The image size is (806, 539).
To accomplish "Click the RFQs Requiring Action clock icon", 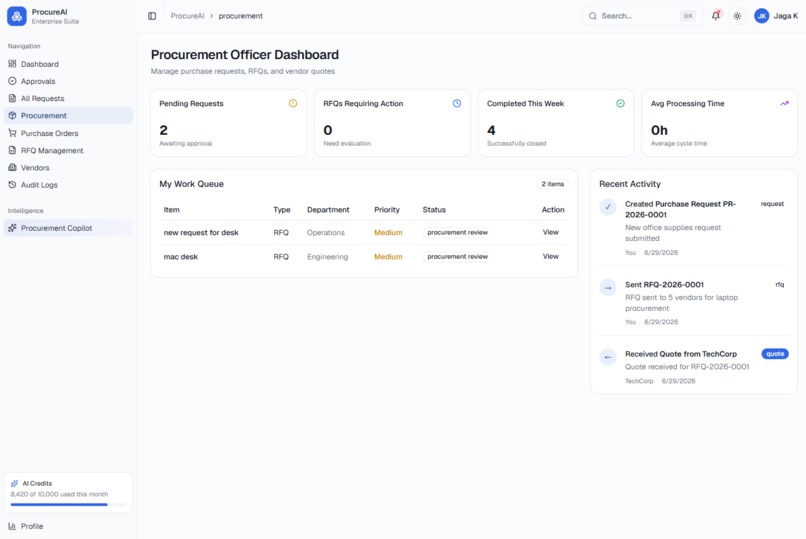I will (456, 103).
